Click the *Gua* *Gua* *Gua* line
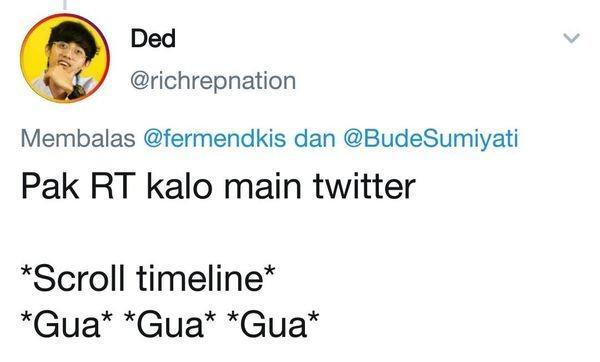This screenshot has width=600, height=362. coord(170,324)
